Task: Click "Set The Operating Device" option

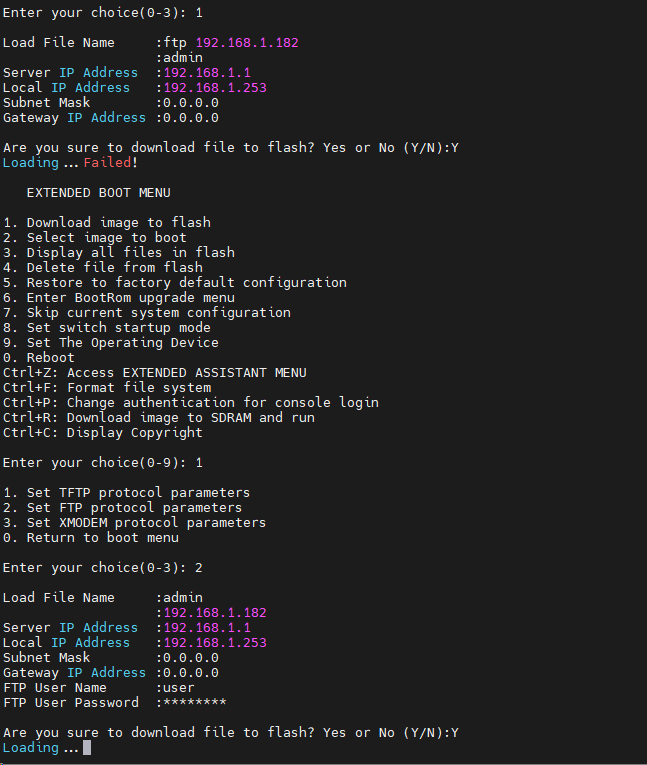Action: (111, 343)
